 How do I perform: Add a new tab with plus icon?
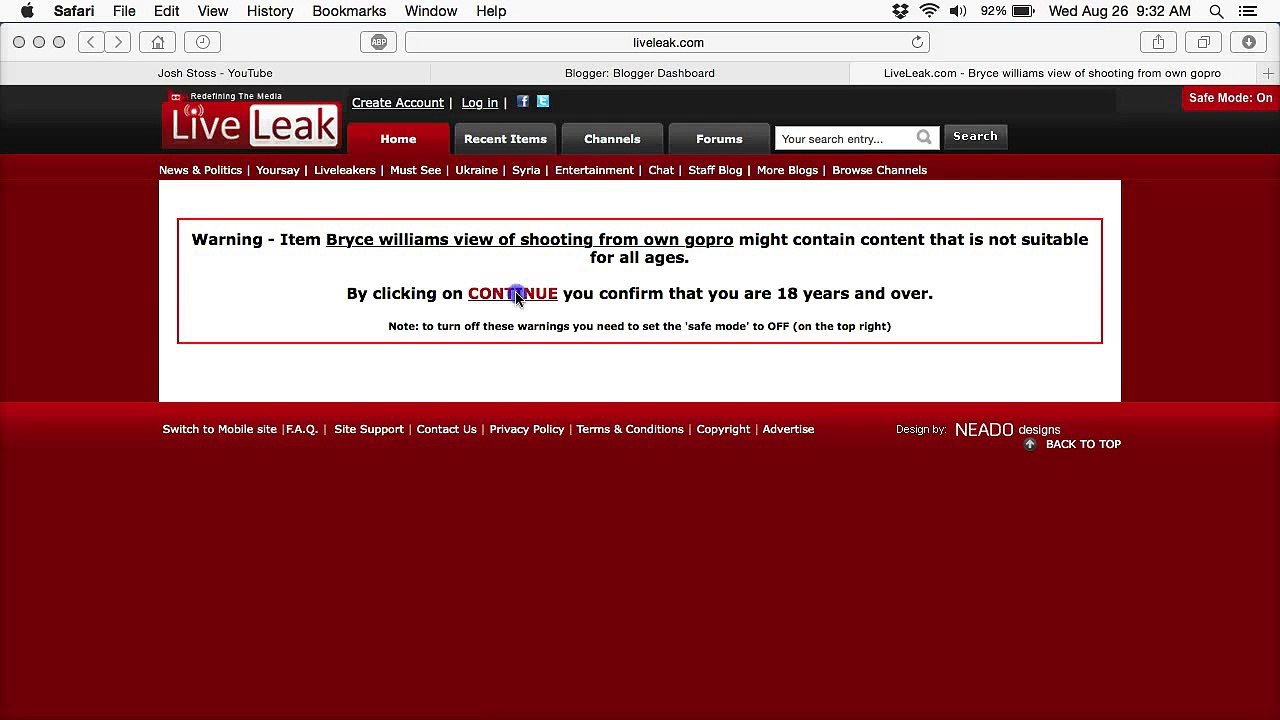[x=1268, y=73]
